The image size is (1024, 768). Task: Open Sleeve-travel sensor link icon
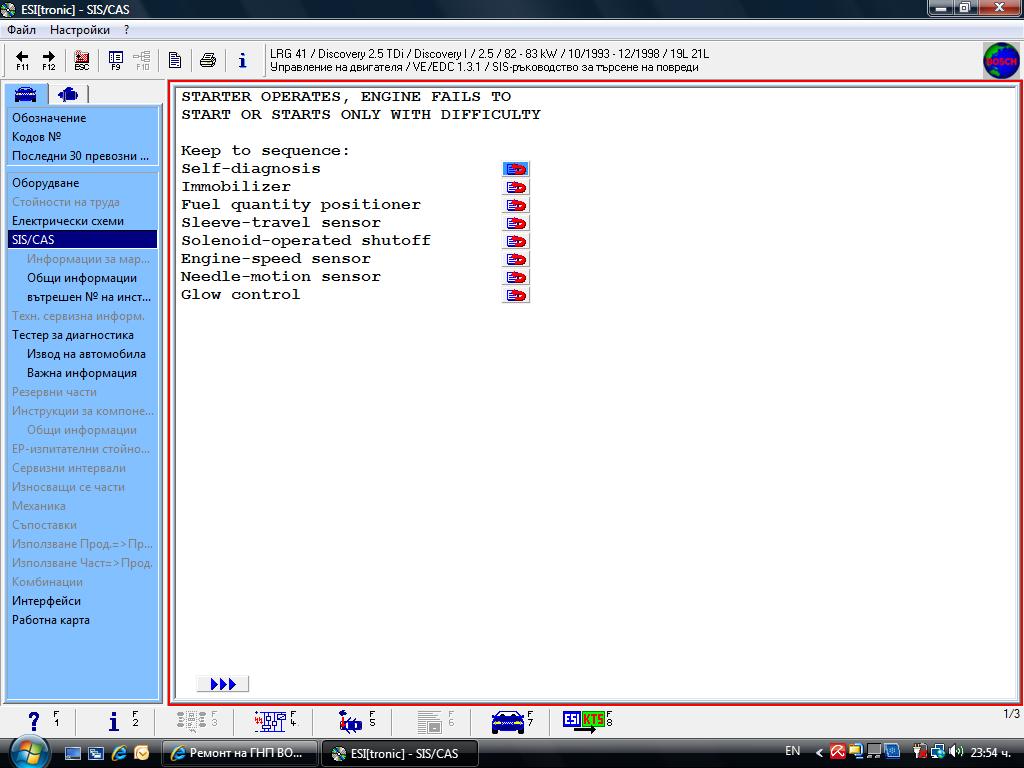point(516,223)
